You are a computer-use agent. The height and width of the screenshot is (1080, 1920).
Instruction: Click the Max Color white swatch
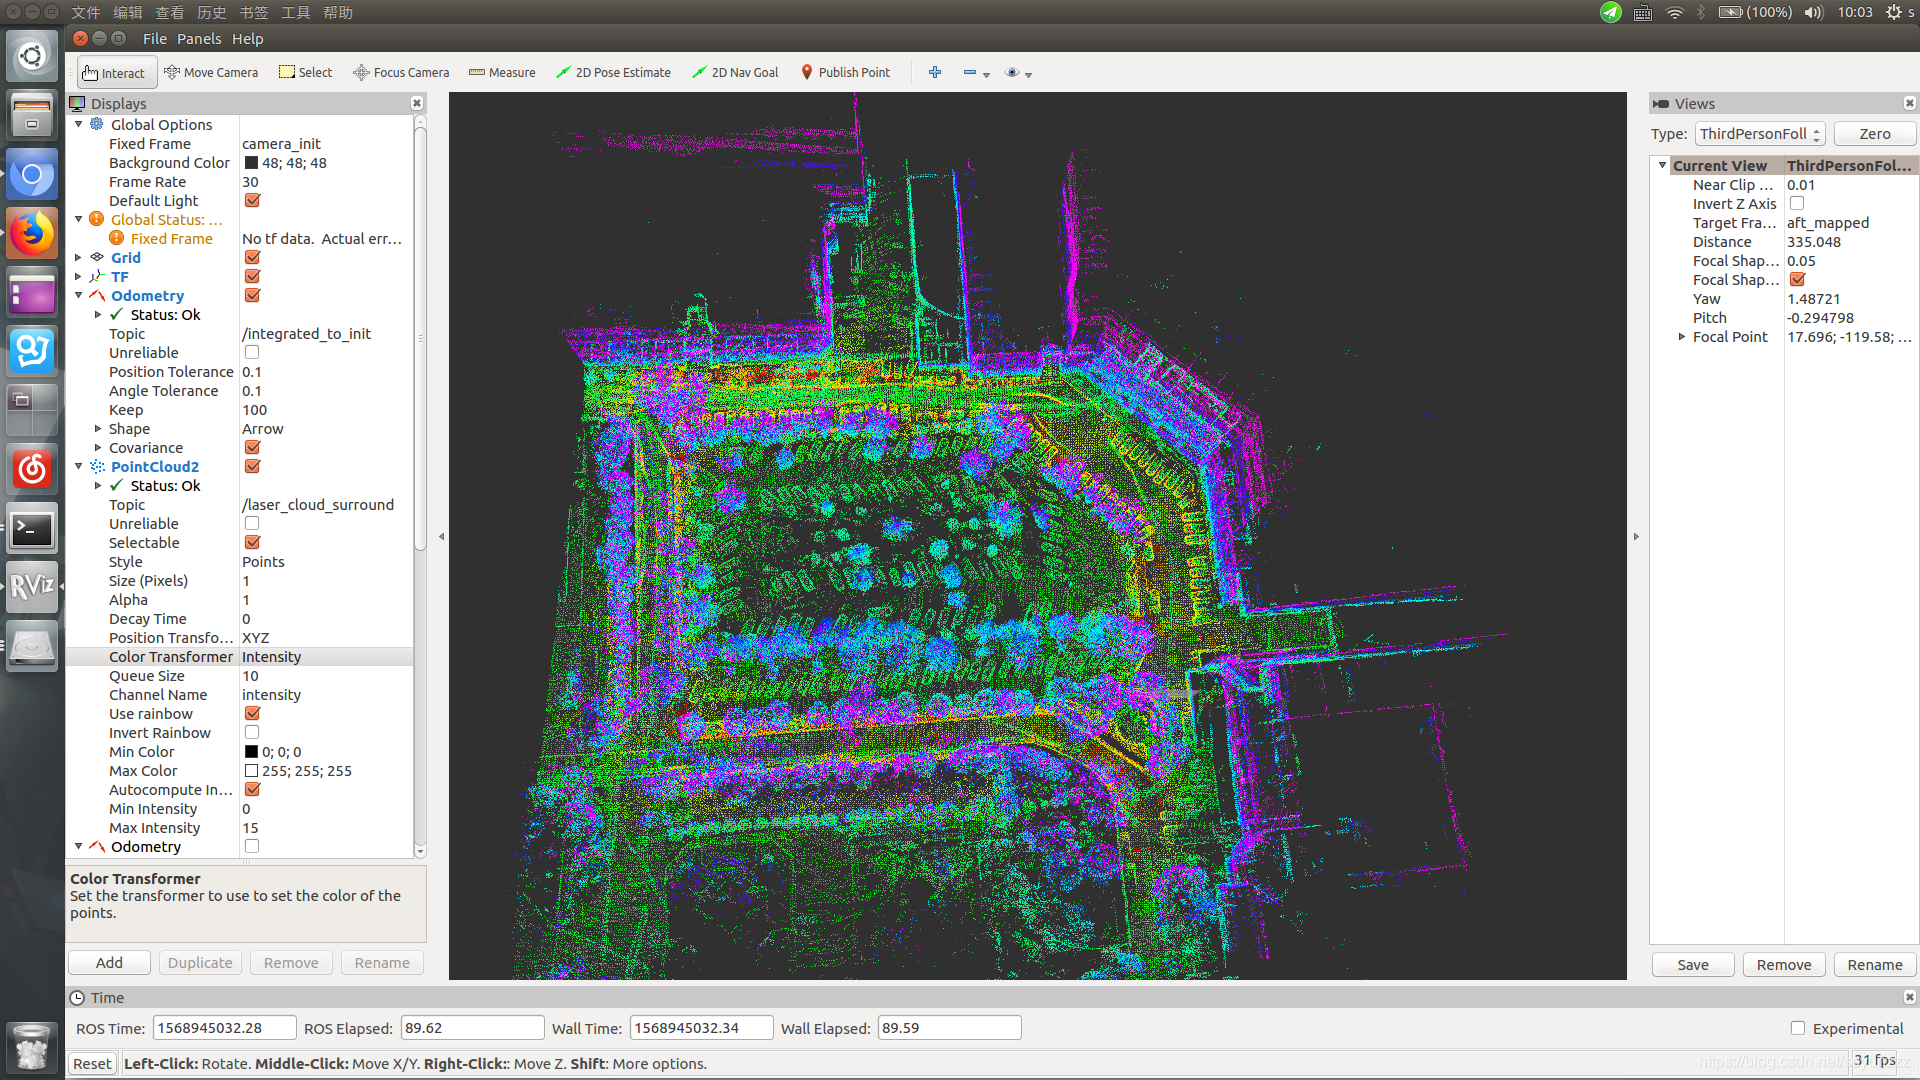251,771
